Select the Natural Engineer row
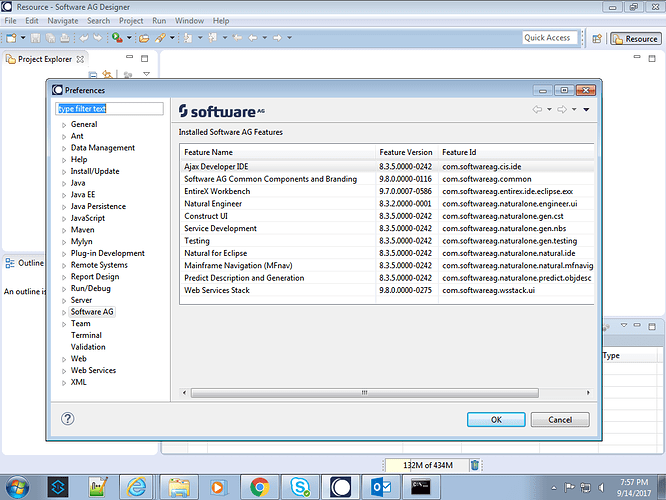Image resolution: width=666 pixels, height=500 pixels. click(387, 204)
